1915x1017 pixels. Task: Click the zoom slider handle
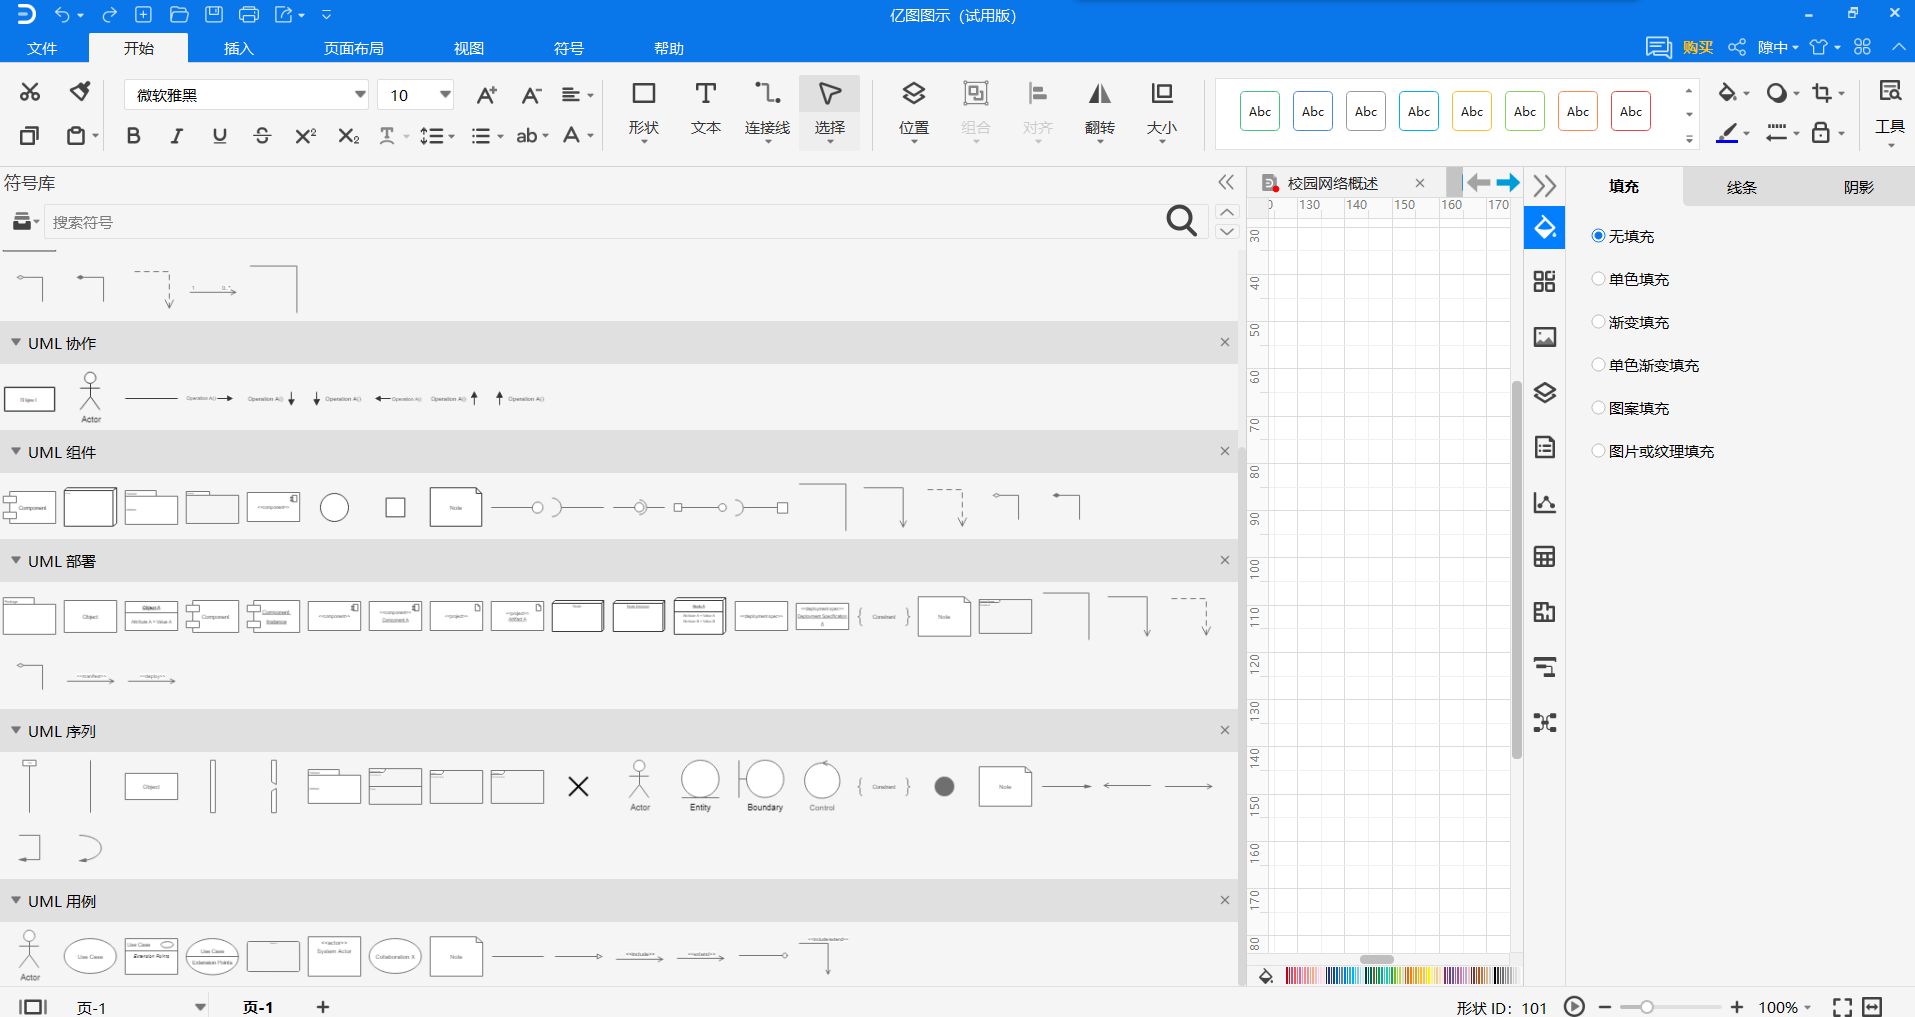tap(1646, 1007)
